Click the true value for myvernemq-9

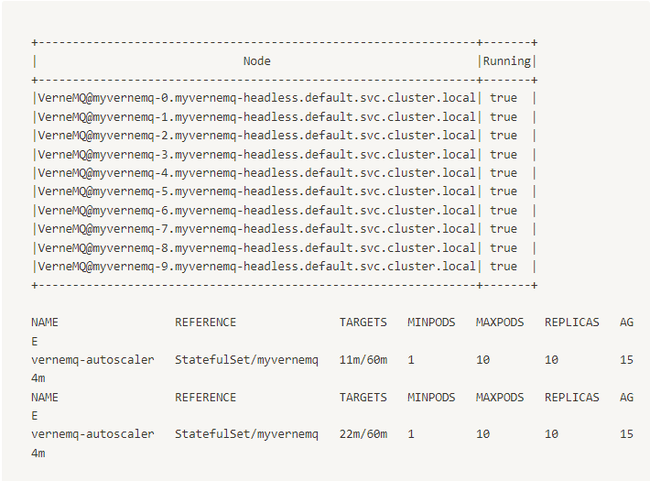[x=503, y=266]
